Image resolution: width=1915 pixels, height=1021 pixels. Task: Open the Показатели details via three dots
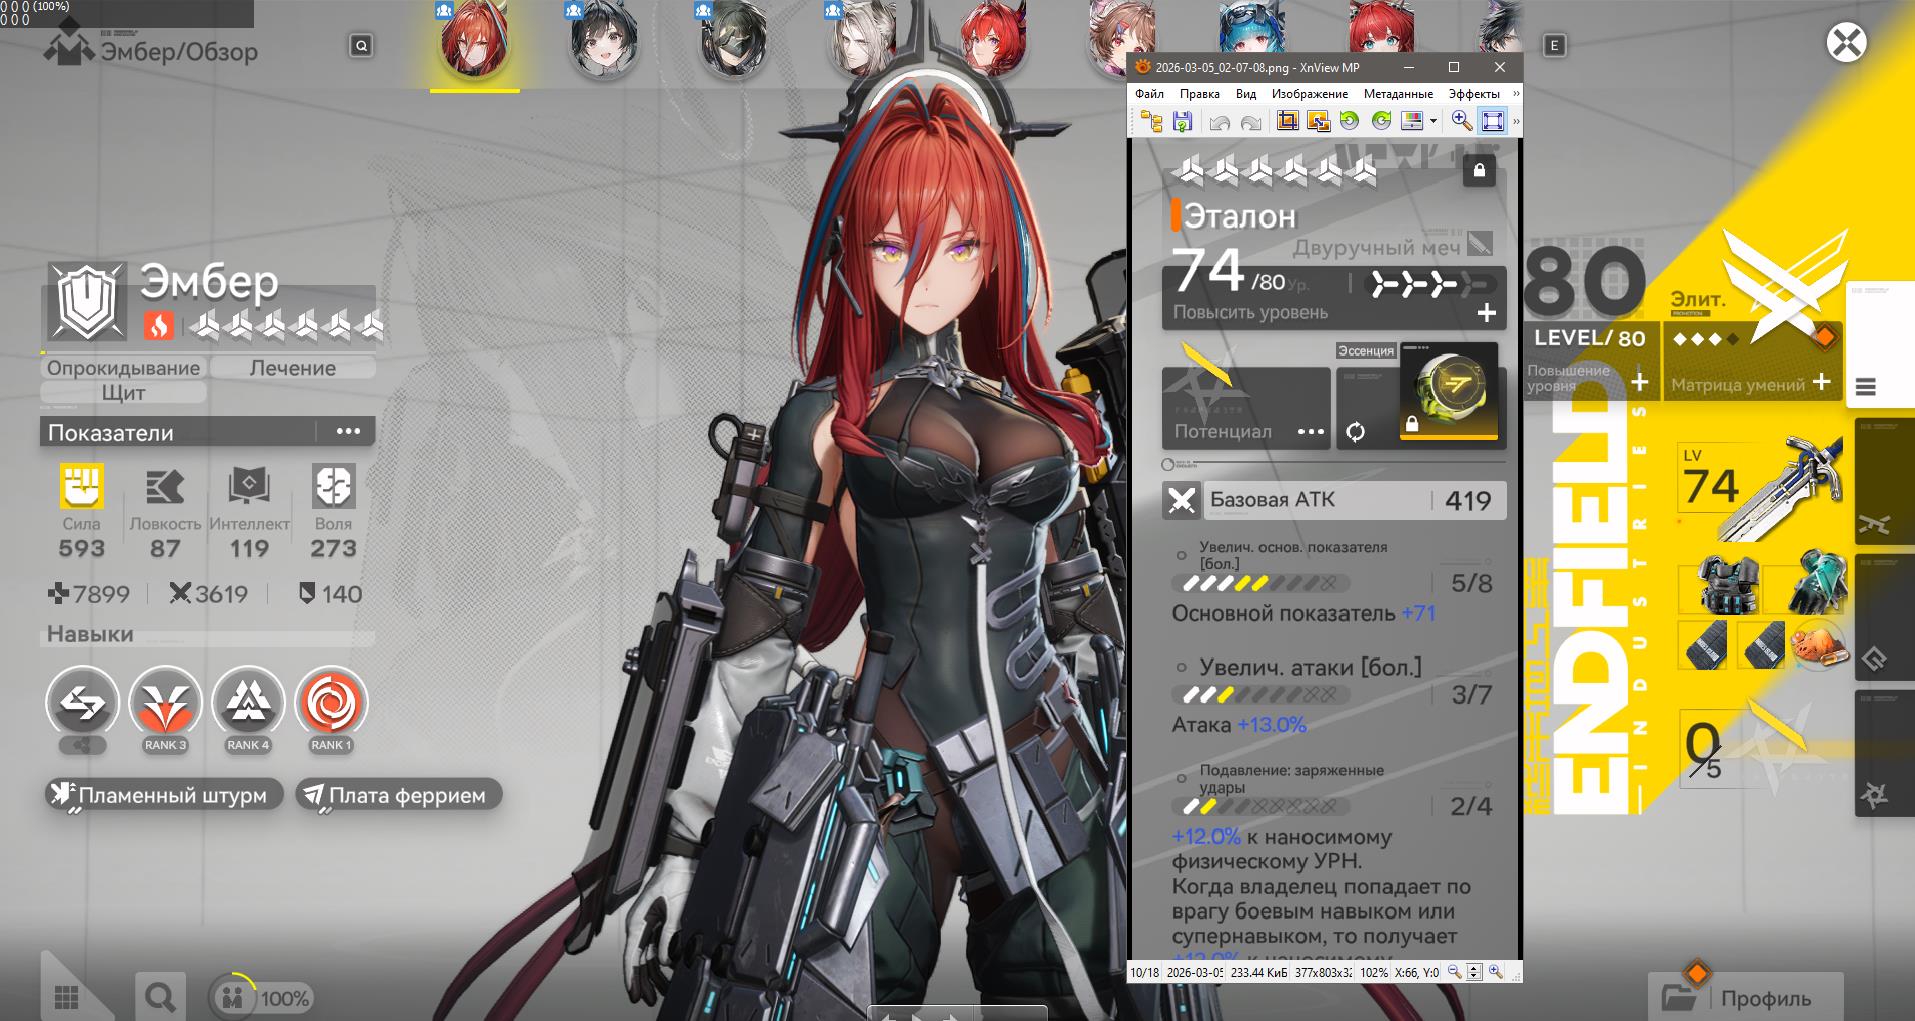coord(348,432)
